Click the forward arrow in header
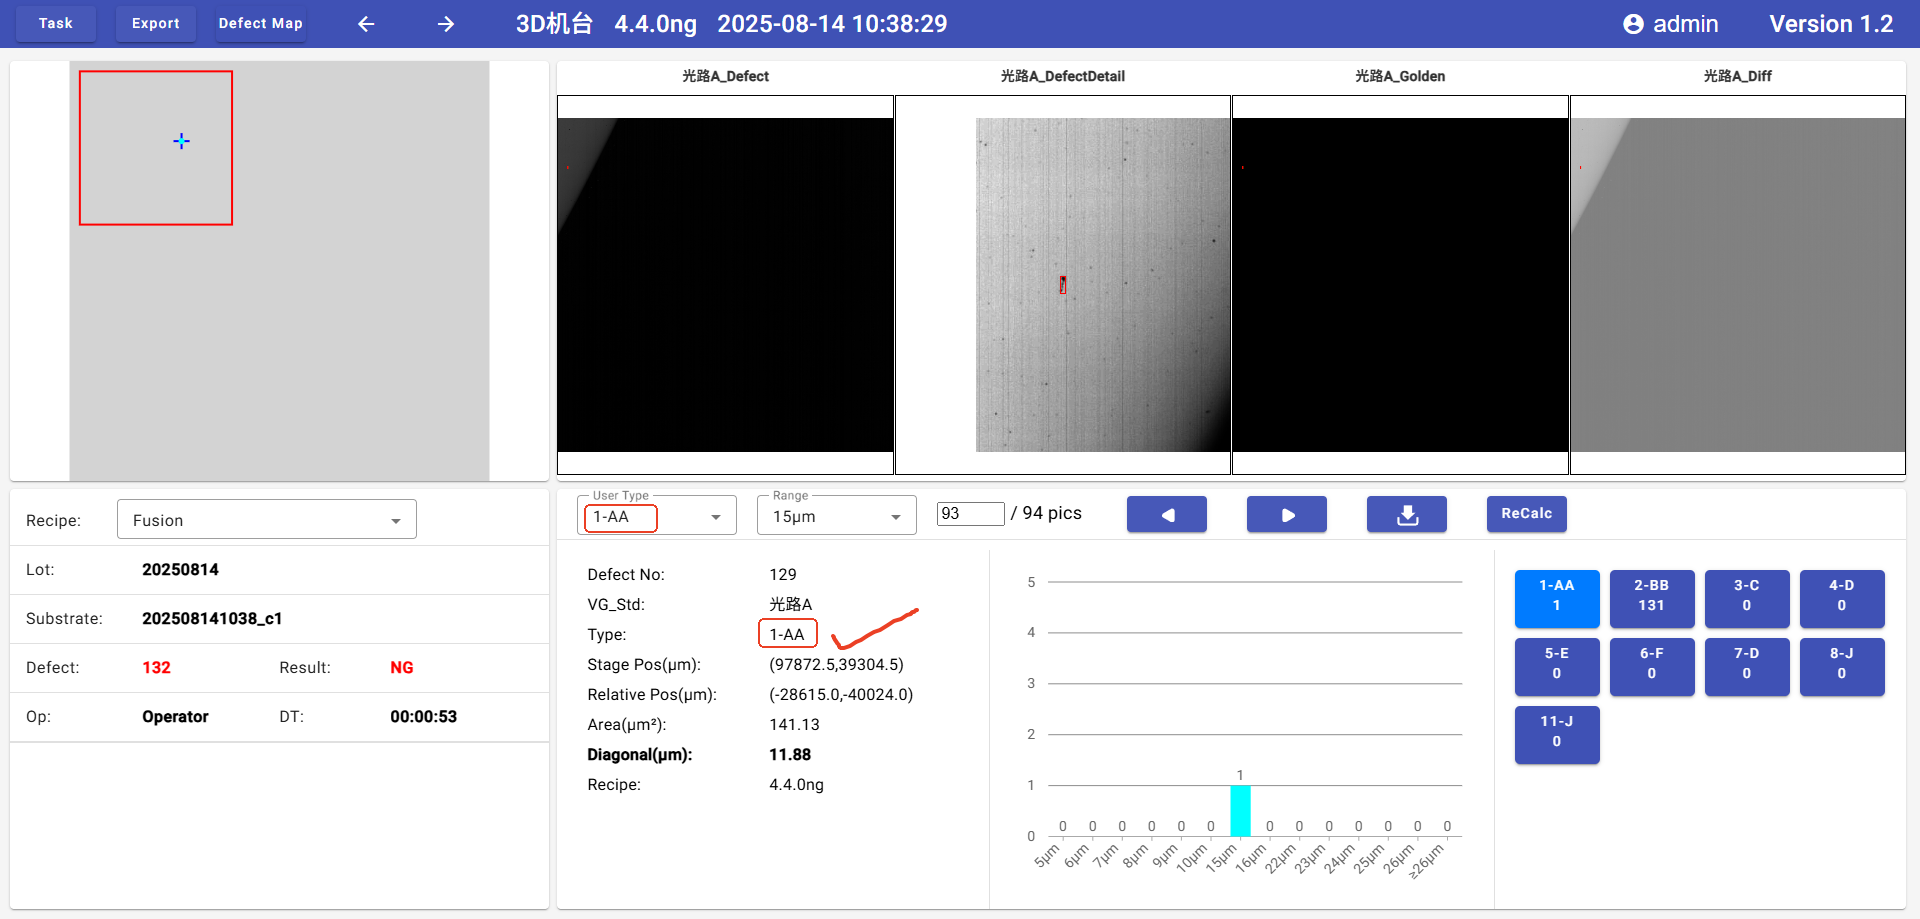The height and width of the screenshot is (919, 1920). pyautogui.click(x=446, y=24)
